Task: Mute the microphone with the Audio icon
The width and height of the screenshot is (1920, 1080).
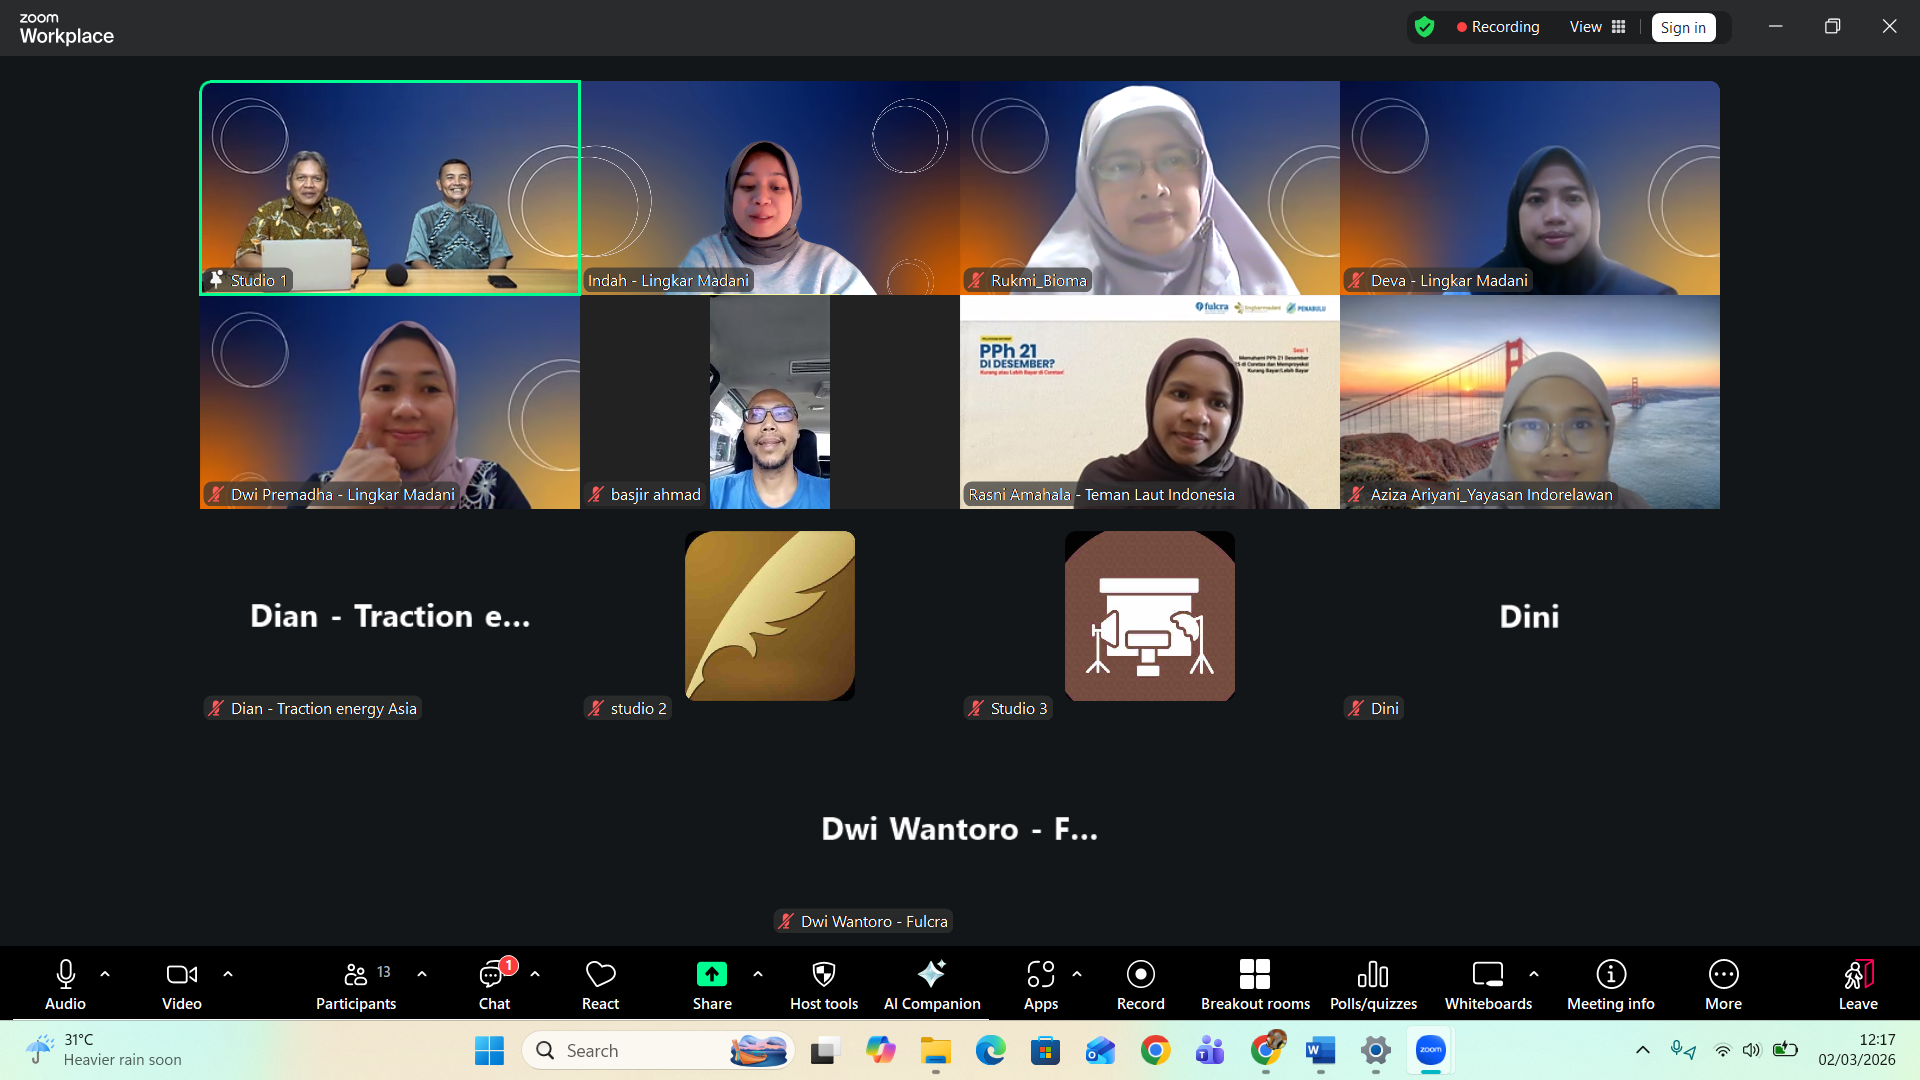Action: 64,983
